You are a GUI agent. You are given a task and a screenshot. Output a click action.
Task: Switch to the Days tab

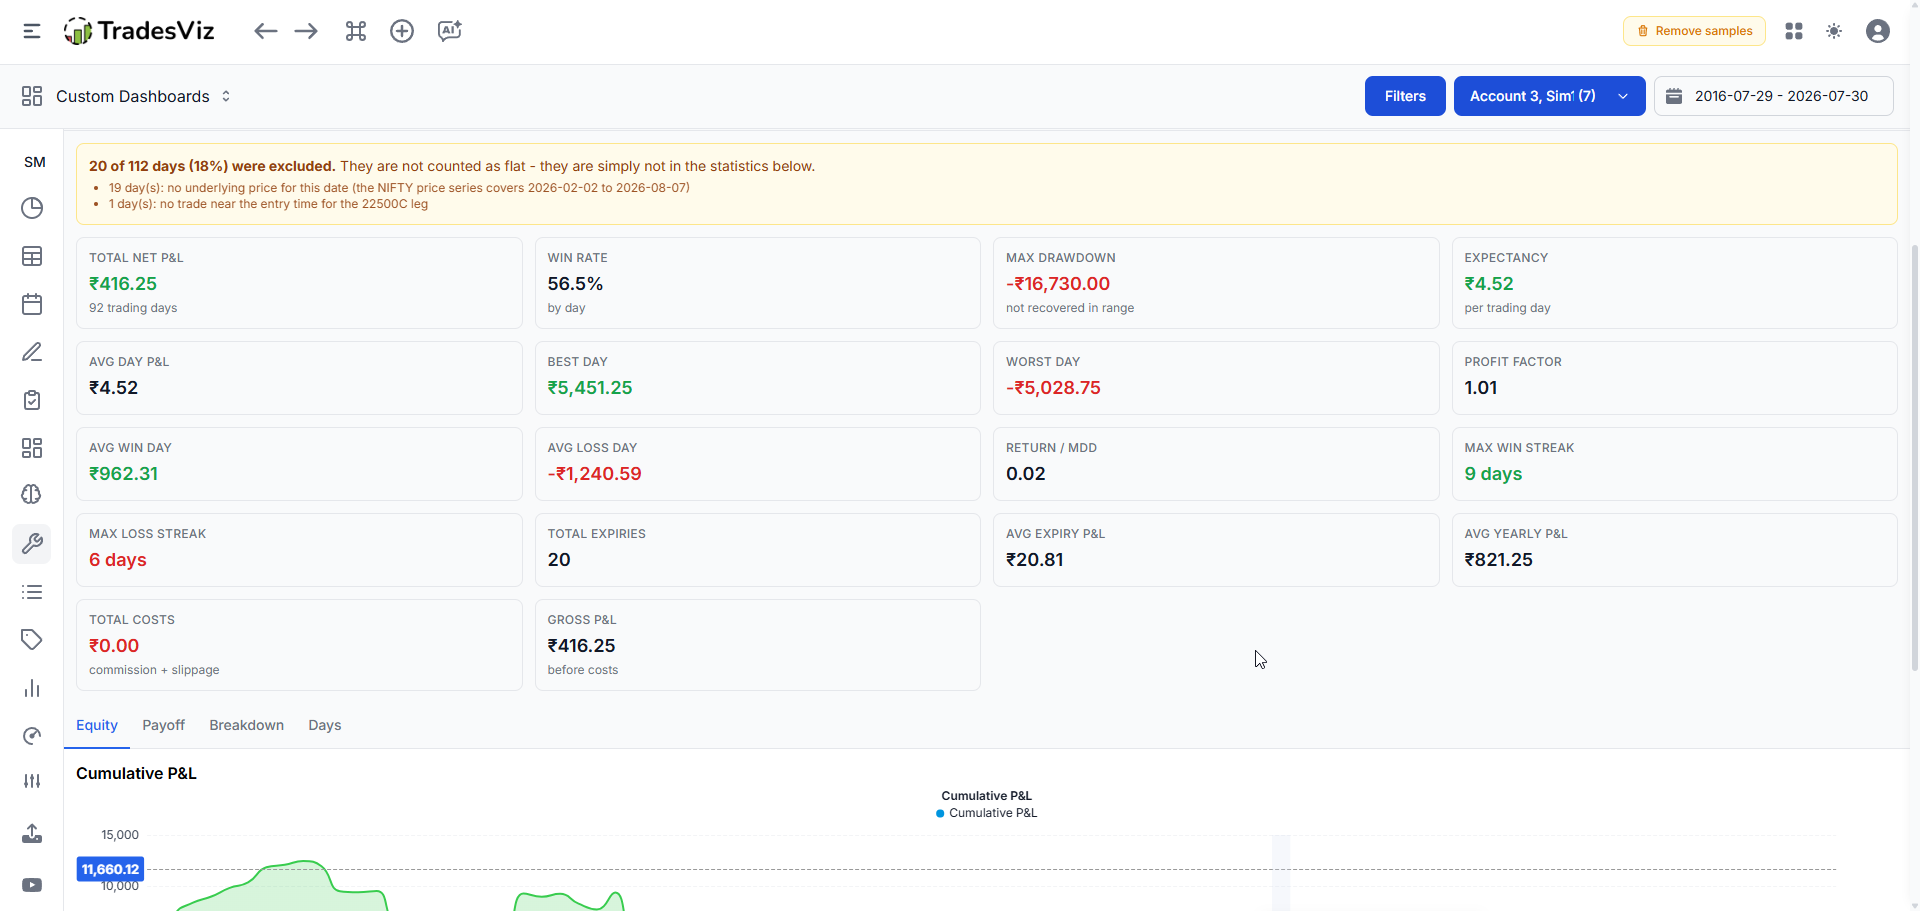point(324,725)
